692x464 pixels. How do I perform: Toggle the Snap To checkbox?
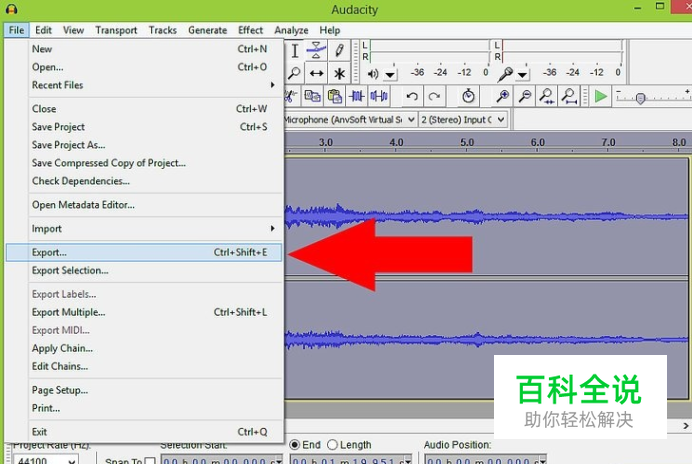tap(150, 461)
